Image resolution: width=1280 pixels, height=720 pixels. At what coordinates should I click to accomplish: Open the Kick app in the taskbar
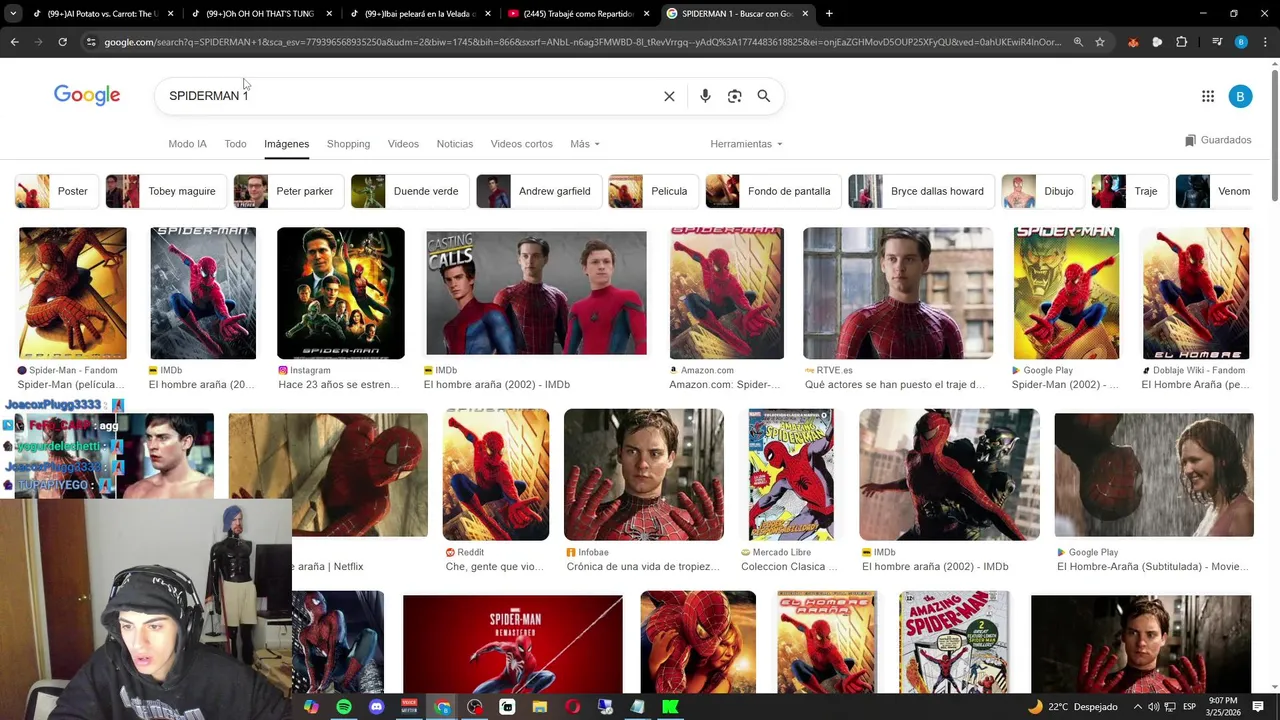pyautogui.click(x=670, y=707)
